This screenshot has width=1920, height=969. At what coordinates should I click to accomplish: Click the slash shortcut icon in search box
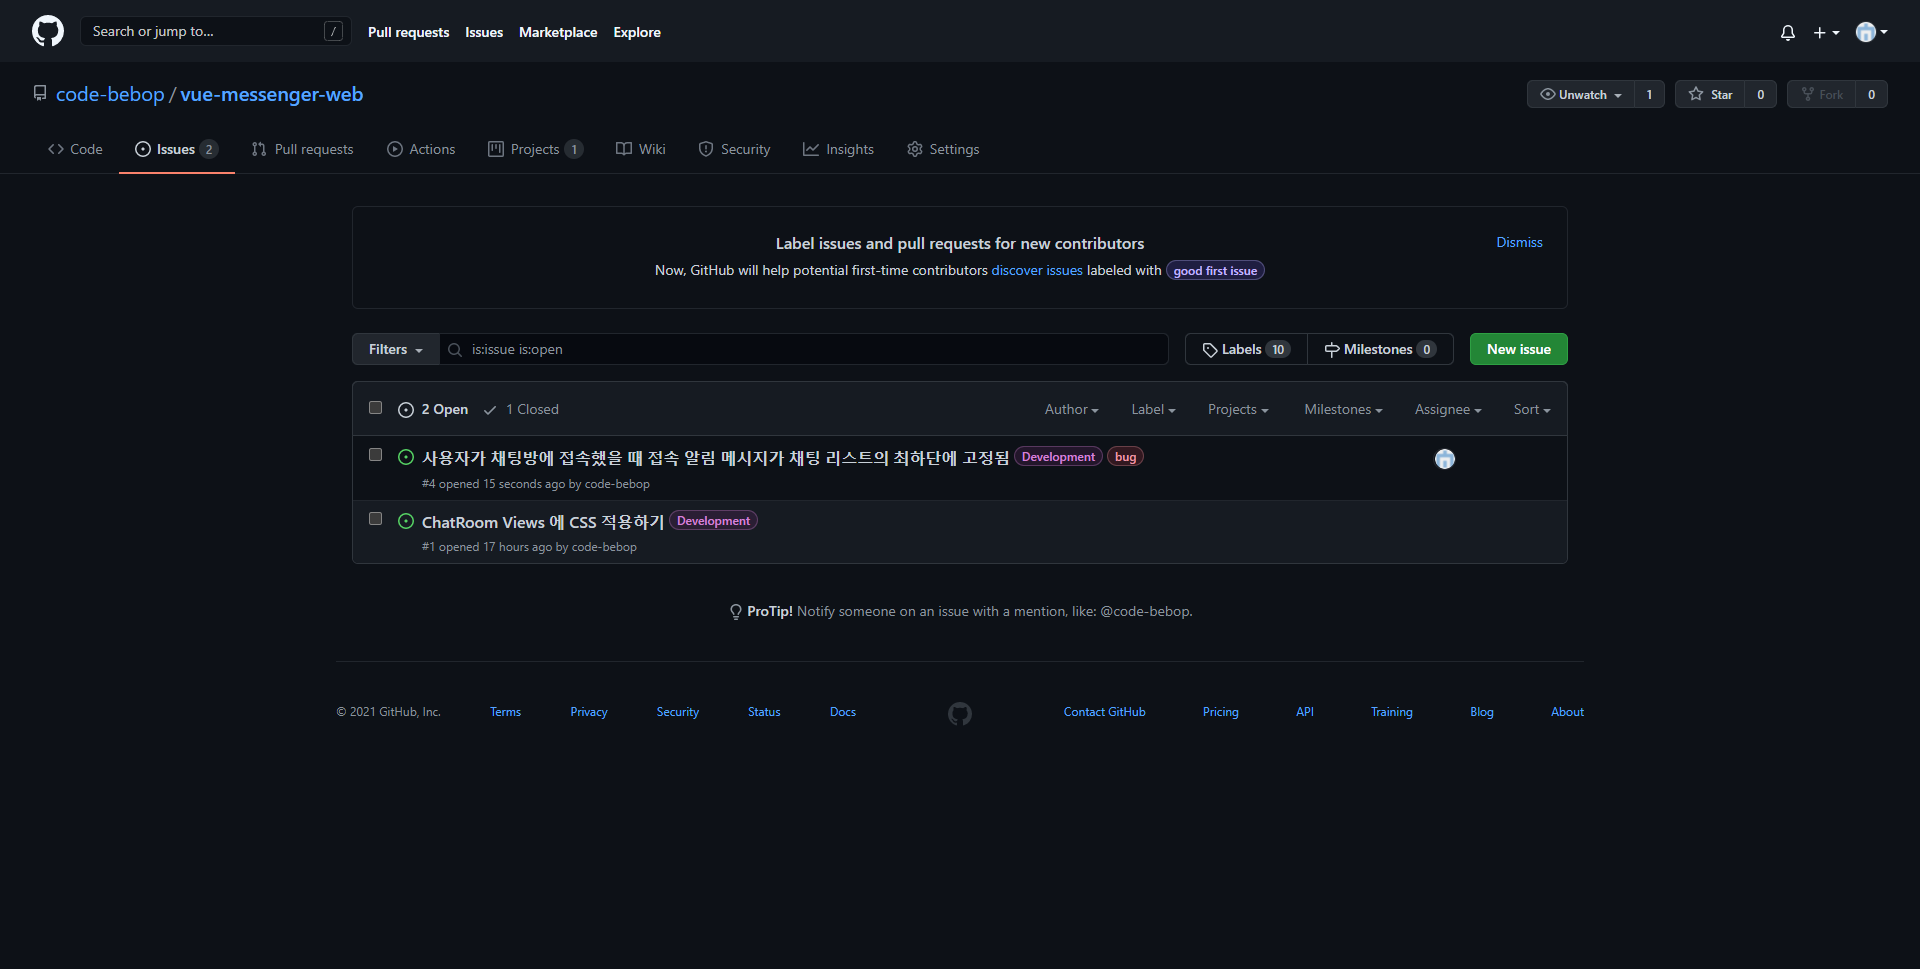[334, 31]
